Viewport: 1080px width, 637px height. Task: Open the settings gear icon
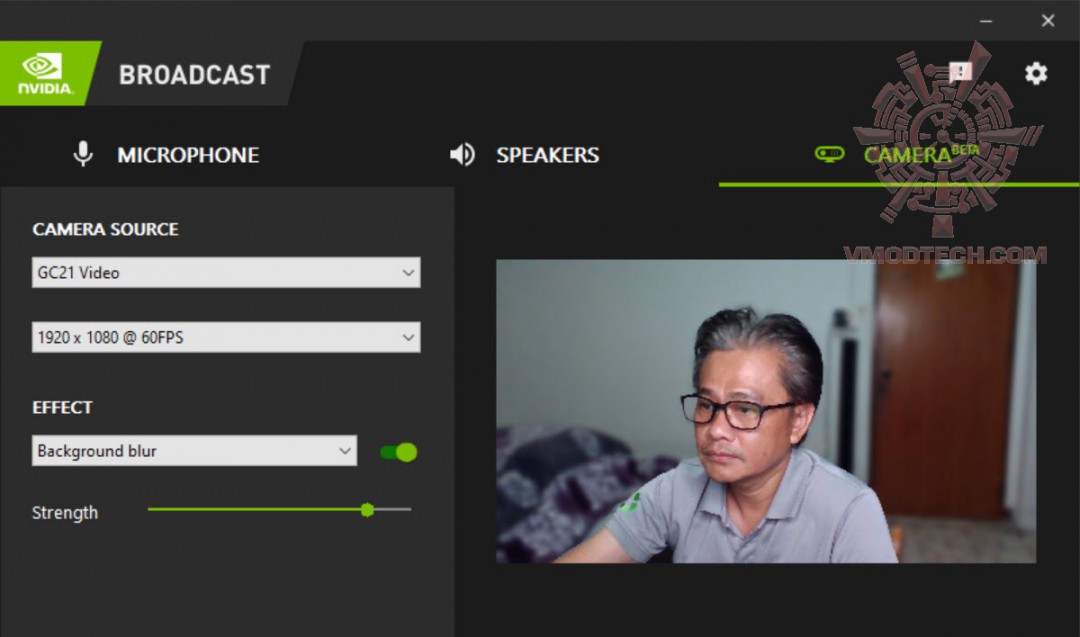point(1036,74)
